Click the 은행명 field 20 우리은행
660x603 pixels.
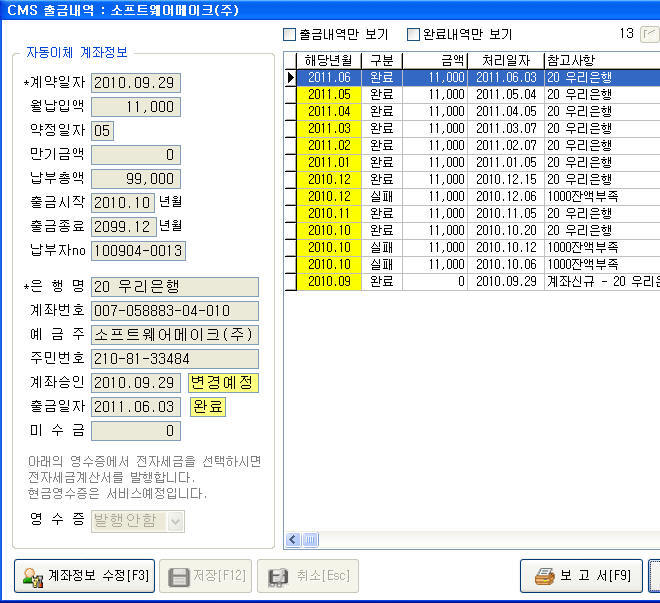coord(175,287)
